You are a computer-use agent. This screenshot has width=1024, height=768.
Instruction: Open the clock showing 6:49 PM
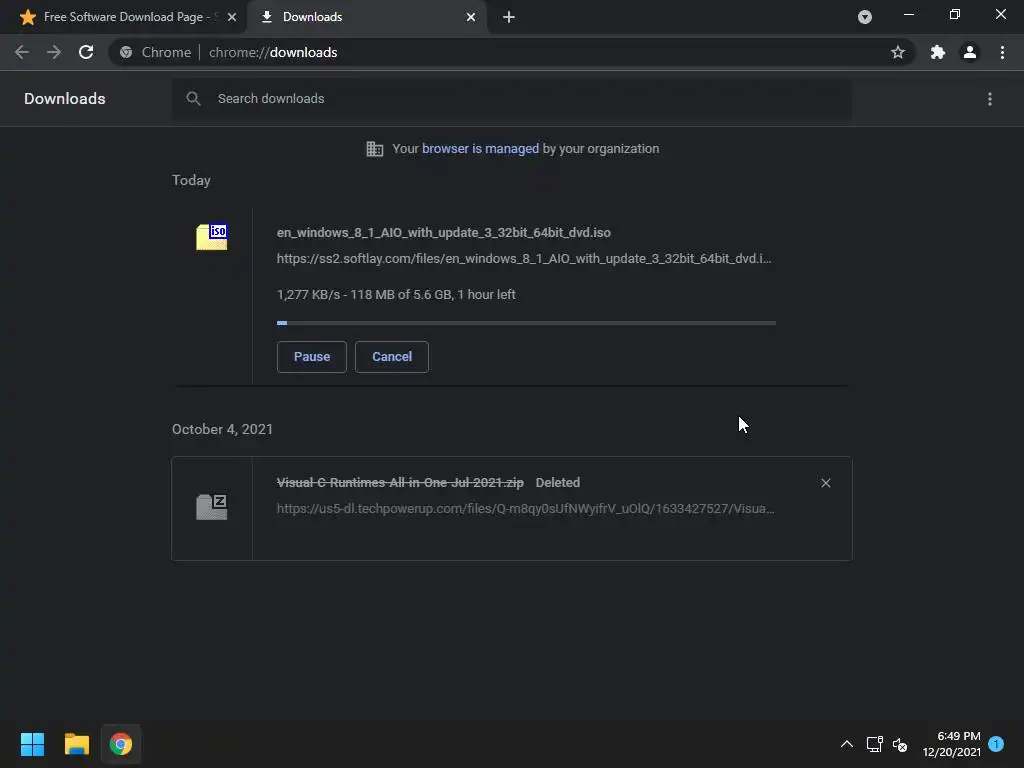[952, 744]
